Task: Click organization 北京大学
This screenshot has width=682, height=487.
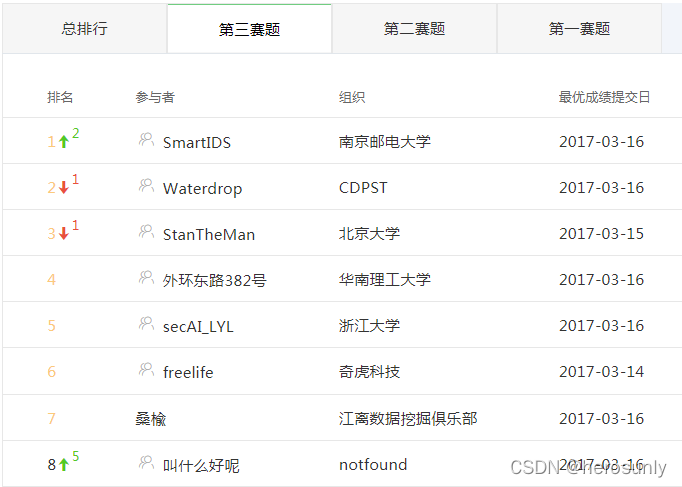Action: point(369,234)
